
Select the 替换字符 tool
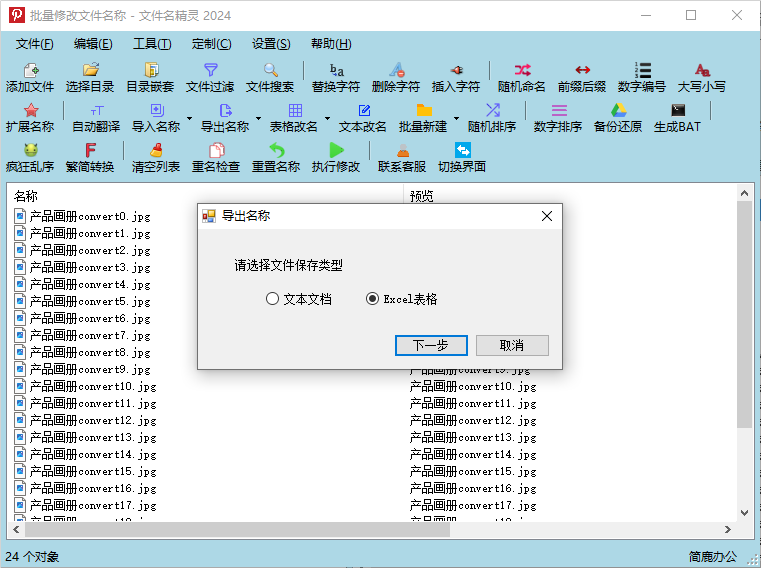point(336,78)
